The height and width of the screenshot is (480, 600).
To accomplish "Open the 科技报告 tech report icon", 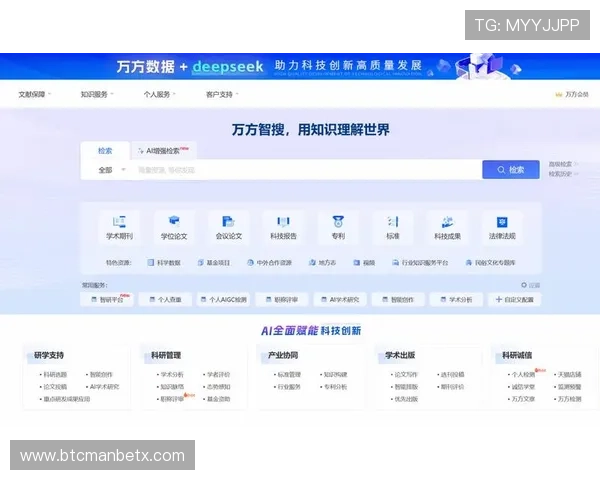I will 283,222.
